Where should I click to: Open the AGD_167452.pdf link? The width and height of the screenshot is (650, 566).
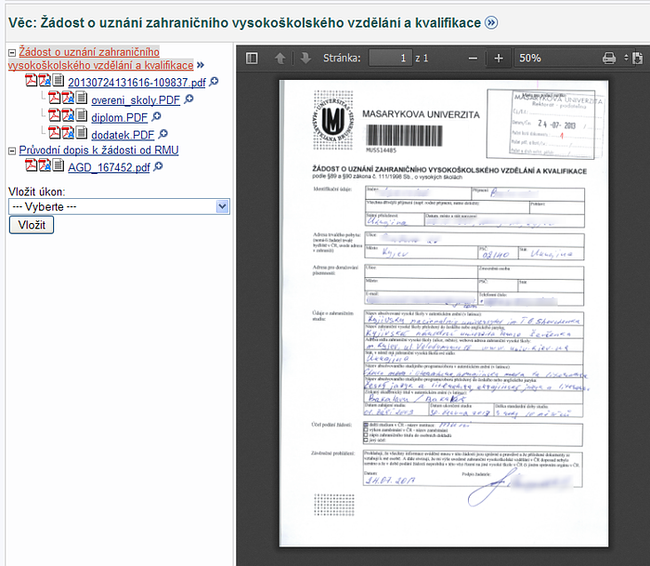point(109,168)
